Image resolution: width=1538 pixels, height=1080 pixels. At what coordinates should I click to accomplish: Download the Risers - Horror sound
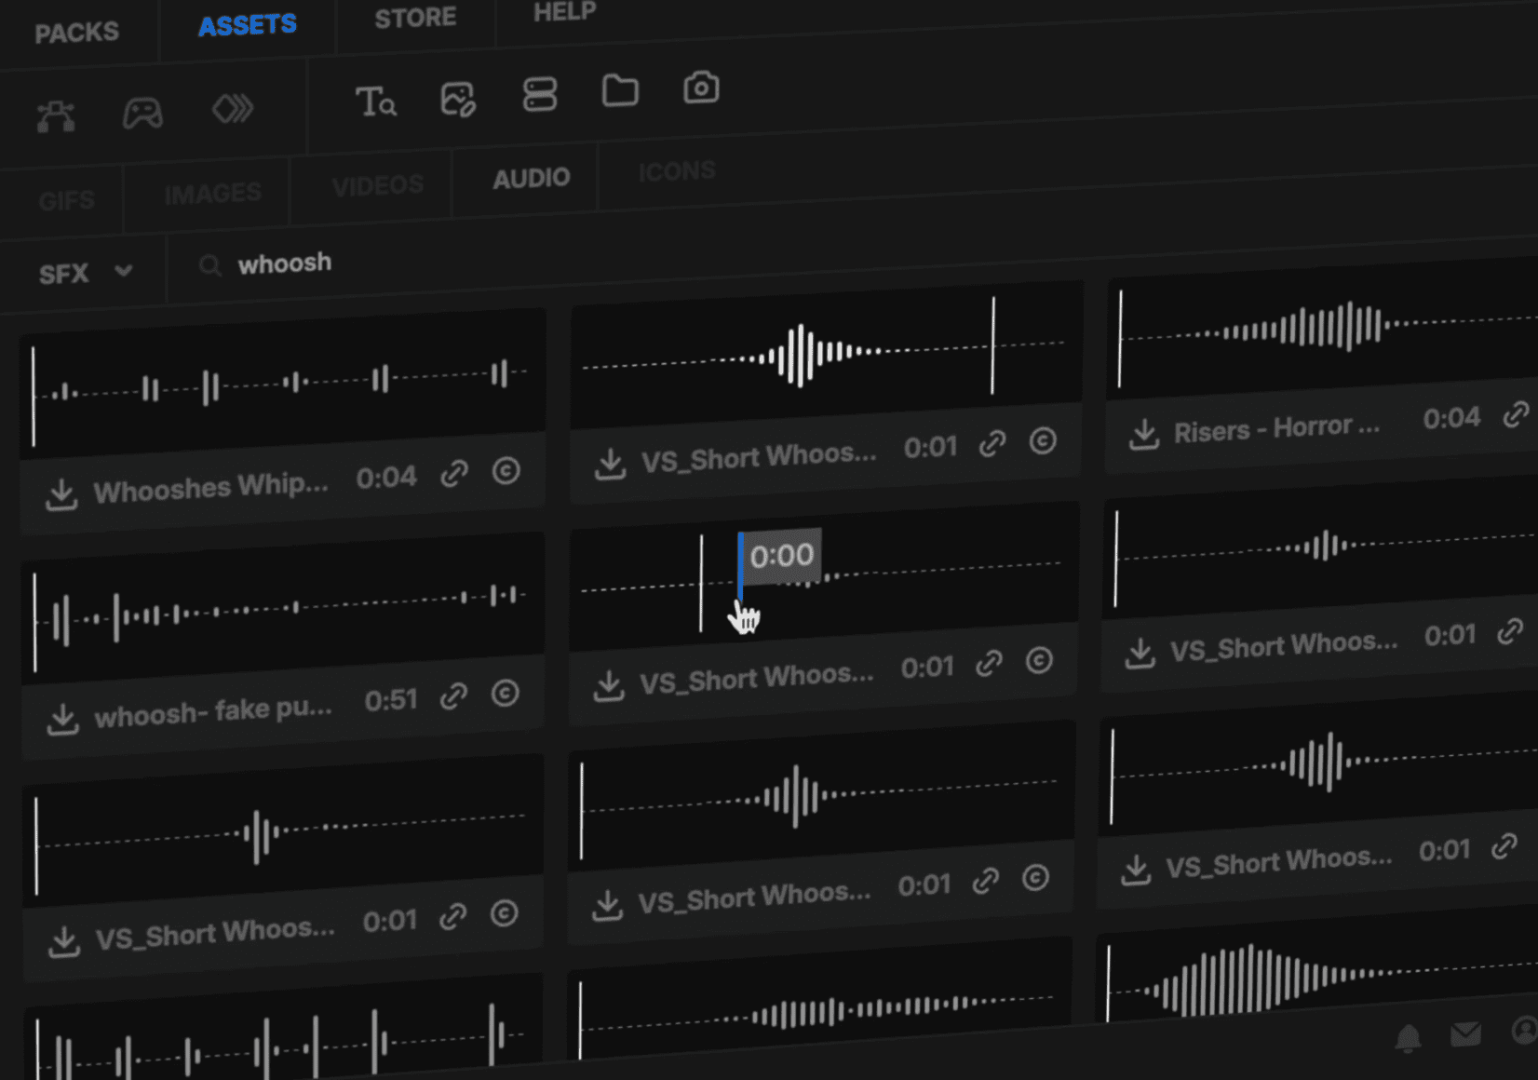tap(1144, 435)
